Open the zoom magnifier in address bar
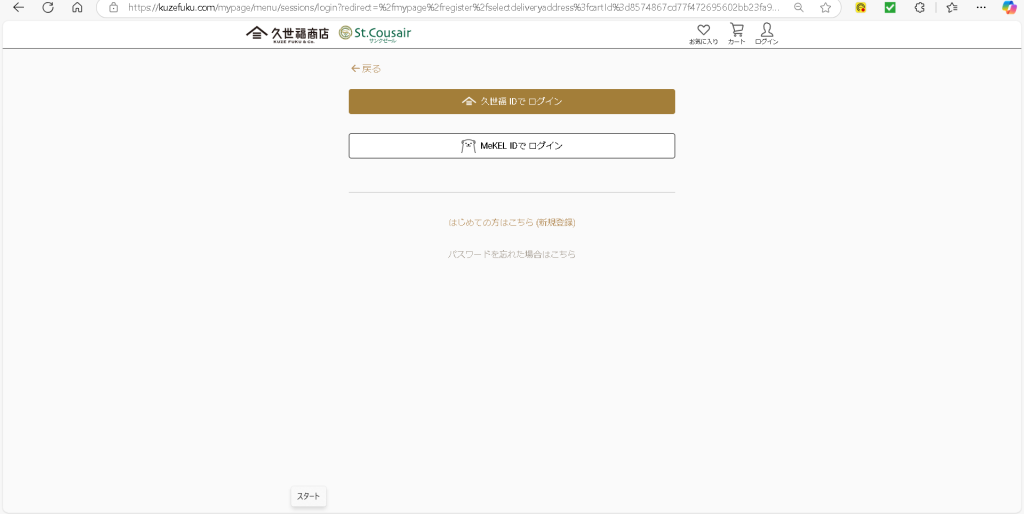The image size is (1024, 514). pyautogui.click(x=798, y=8)
